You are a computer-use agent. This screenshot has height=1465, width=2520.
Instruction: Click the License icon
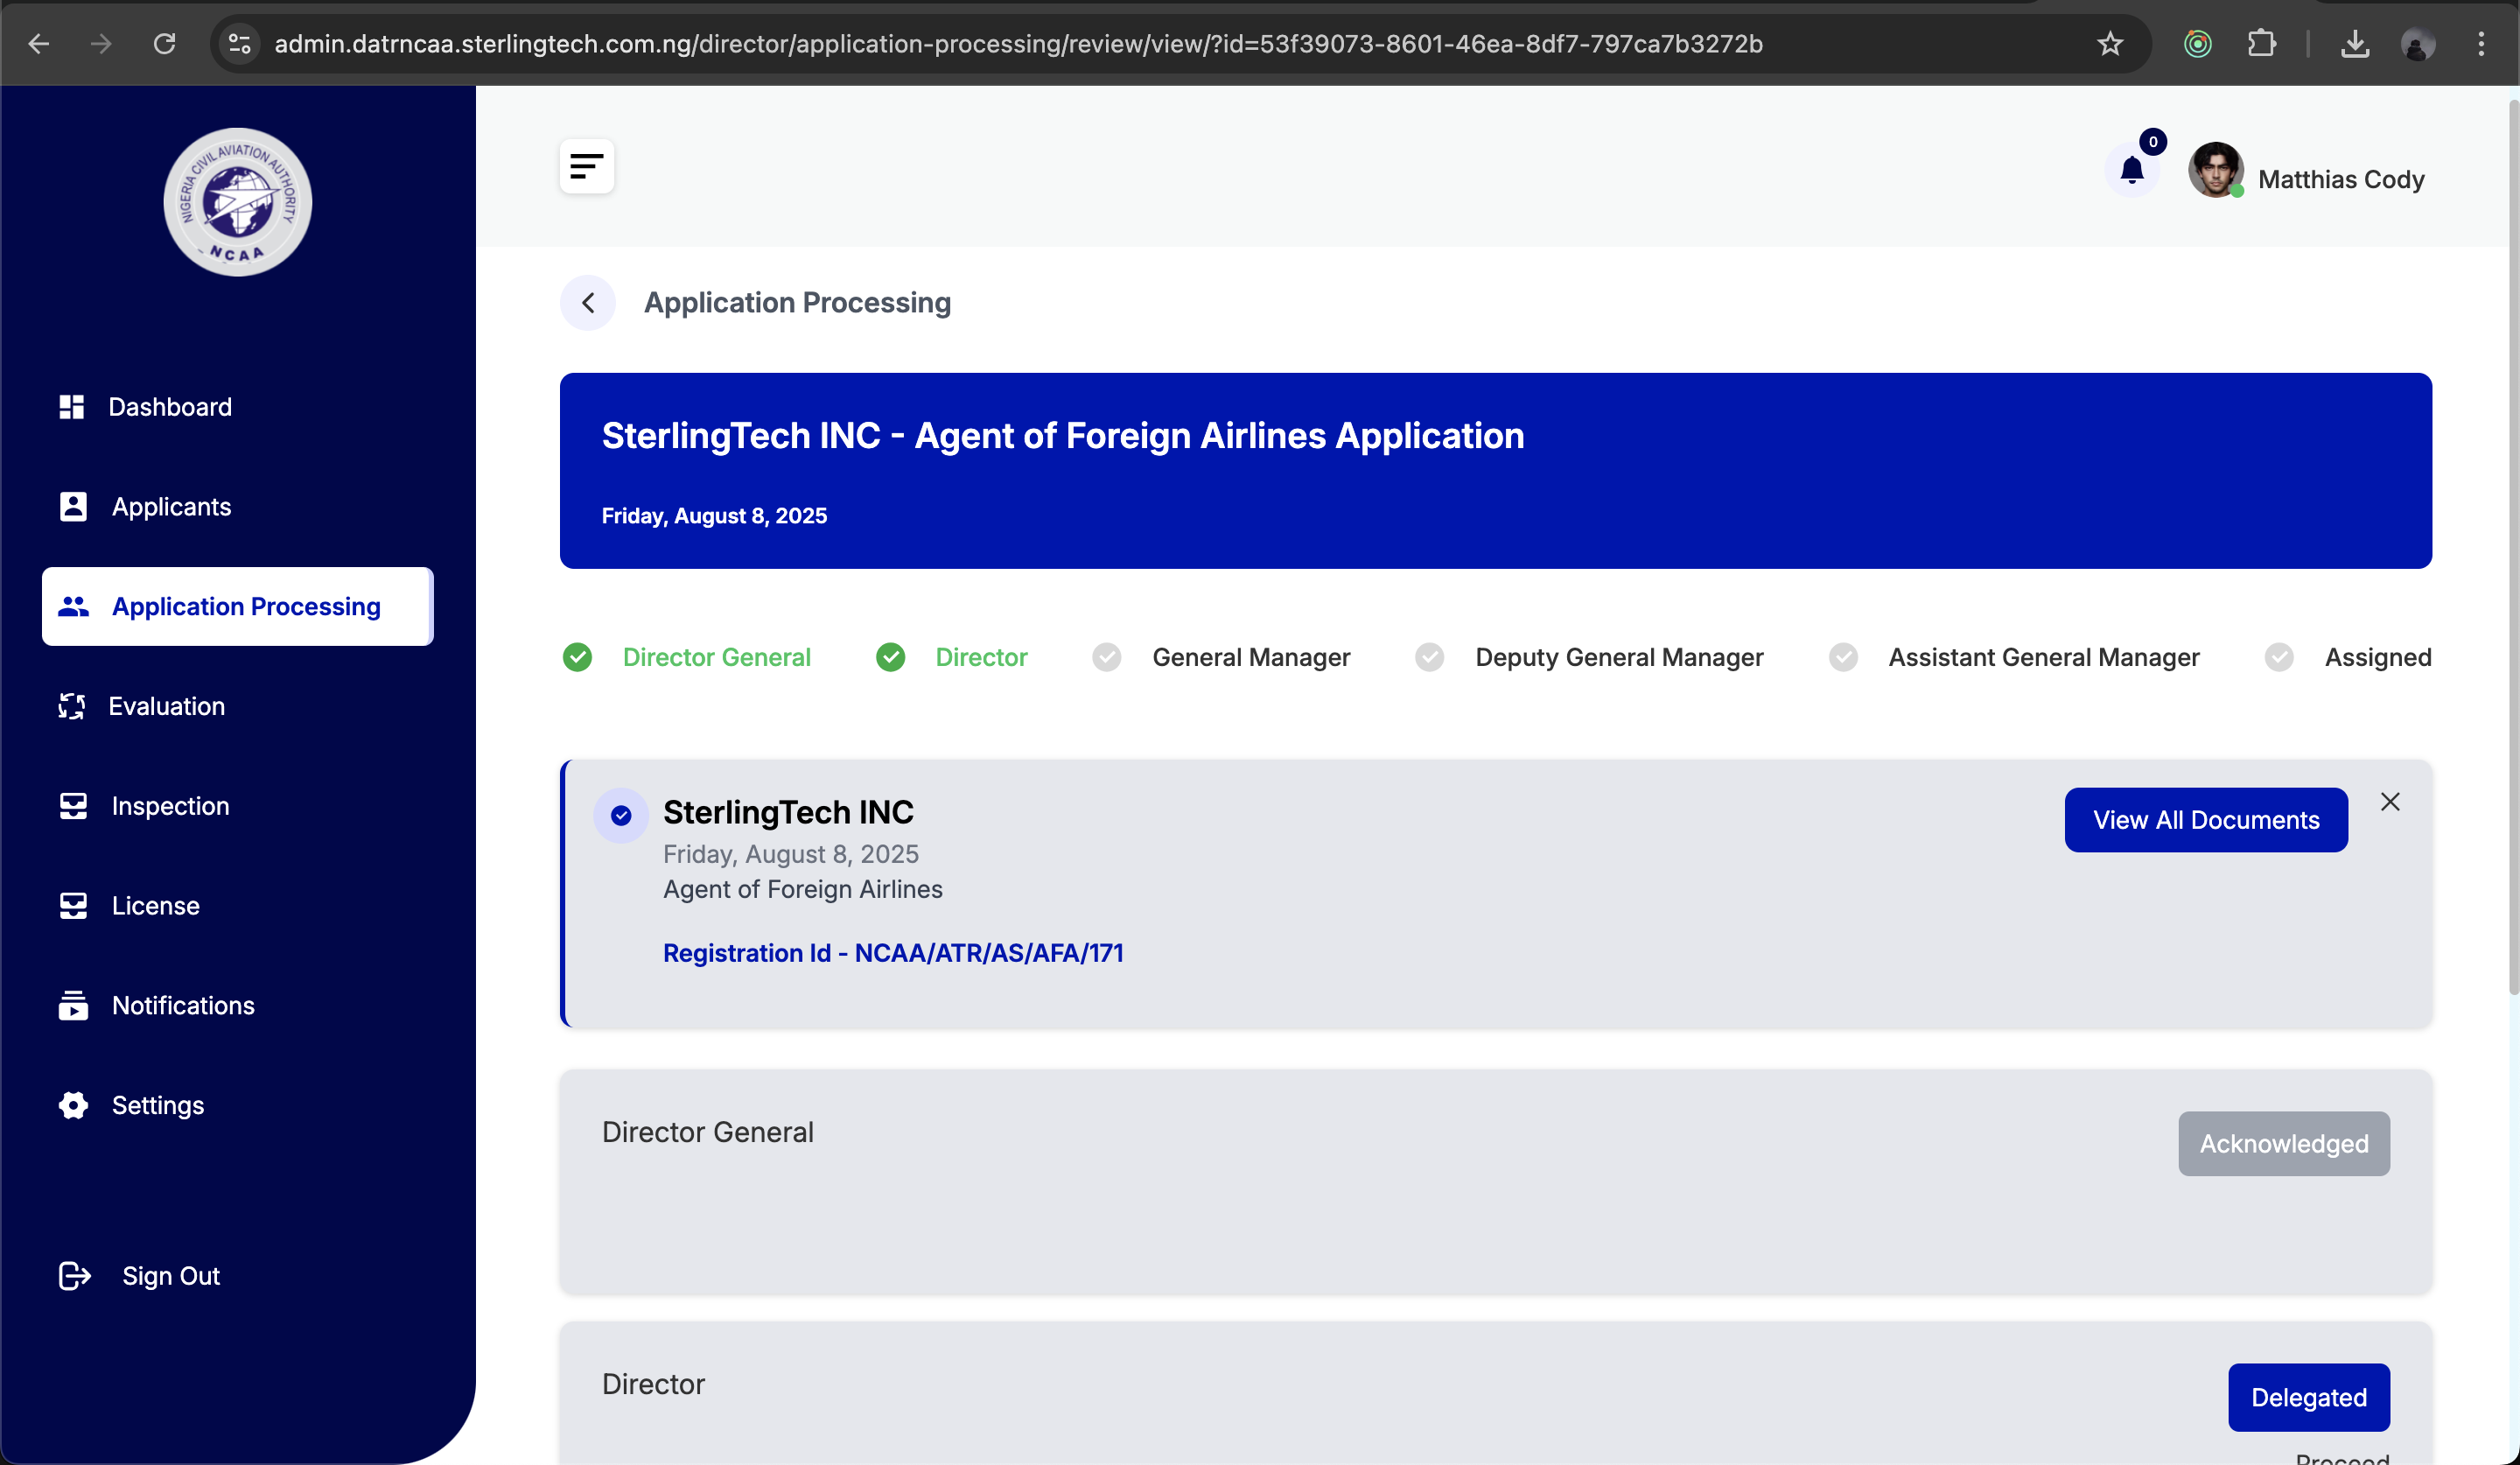click(x=73, y=906)
